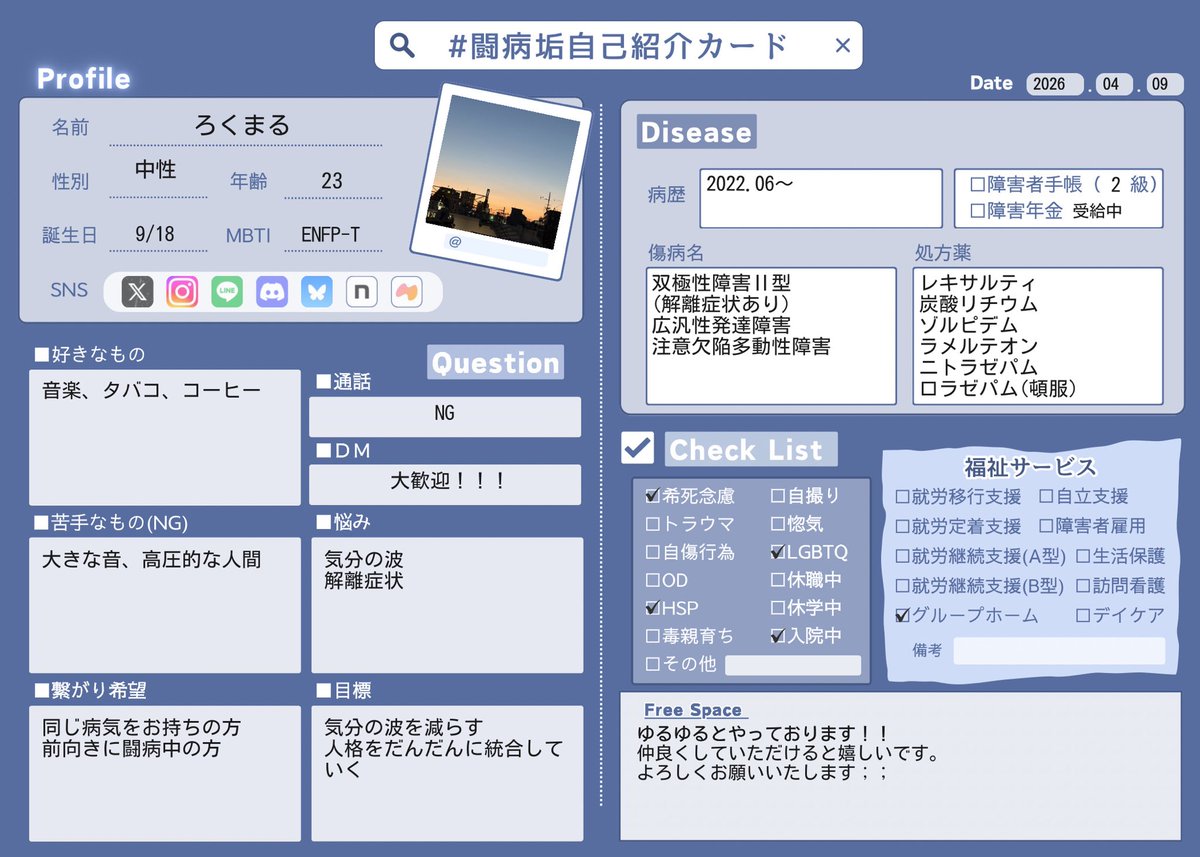The height and width of the screenshot is (857, 1200).
Task: Open the X (Twitter) SNS icon
Action: [137, 291]
